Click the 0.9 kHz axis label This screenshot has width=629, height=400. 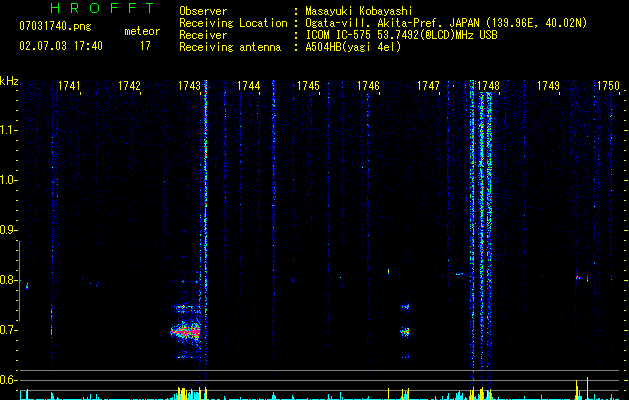(8, 230)
